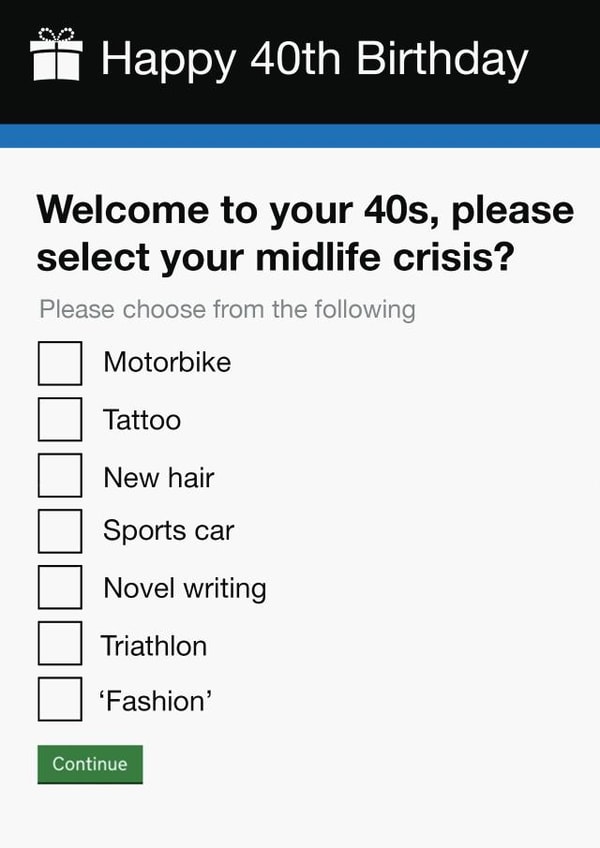Check the Sports car checkbox

pos(59,532)
